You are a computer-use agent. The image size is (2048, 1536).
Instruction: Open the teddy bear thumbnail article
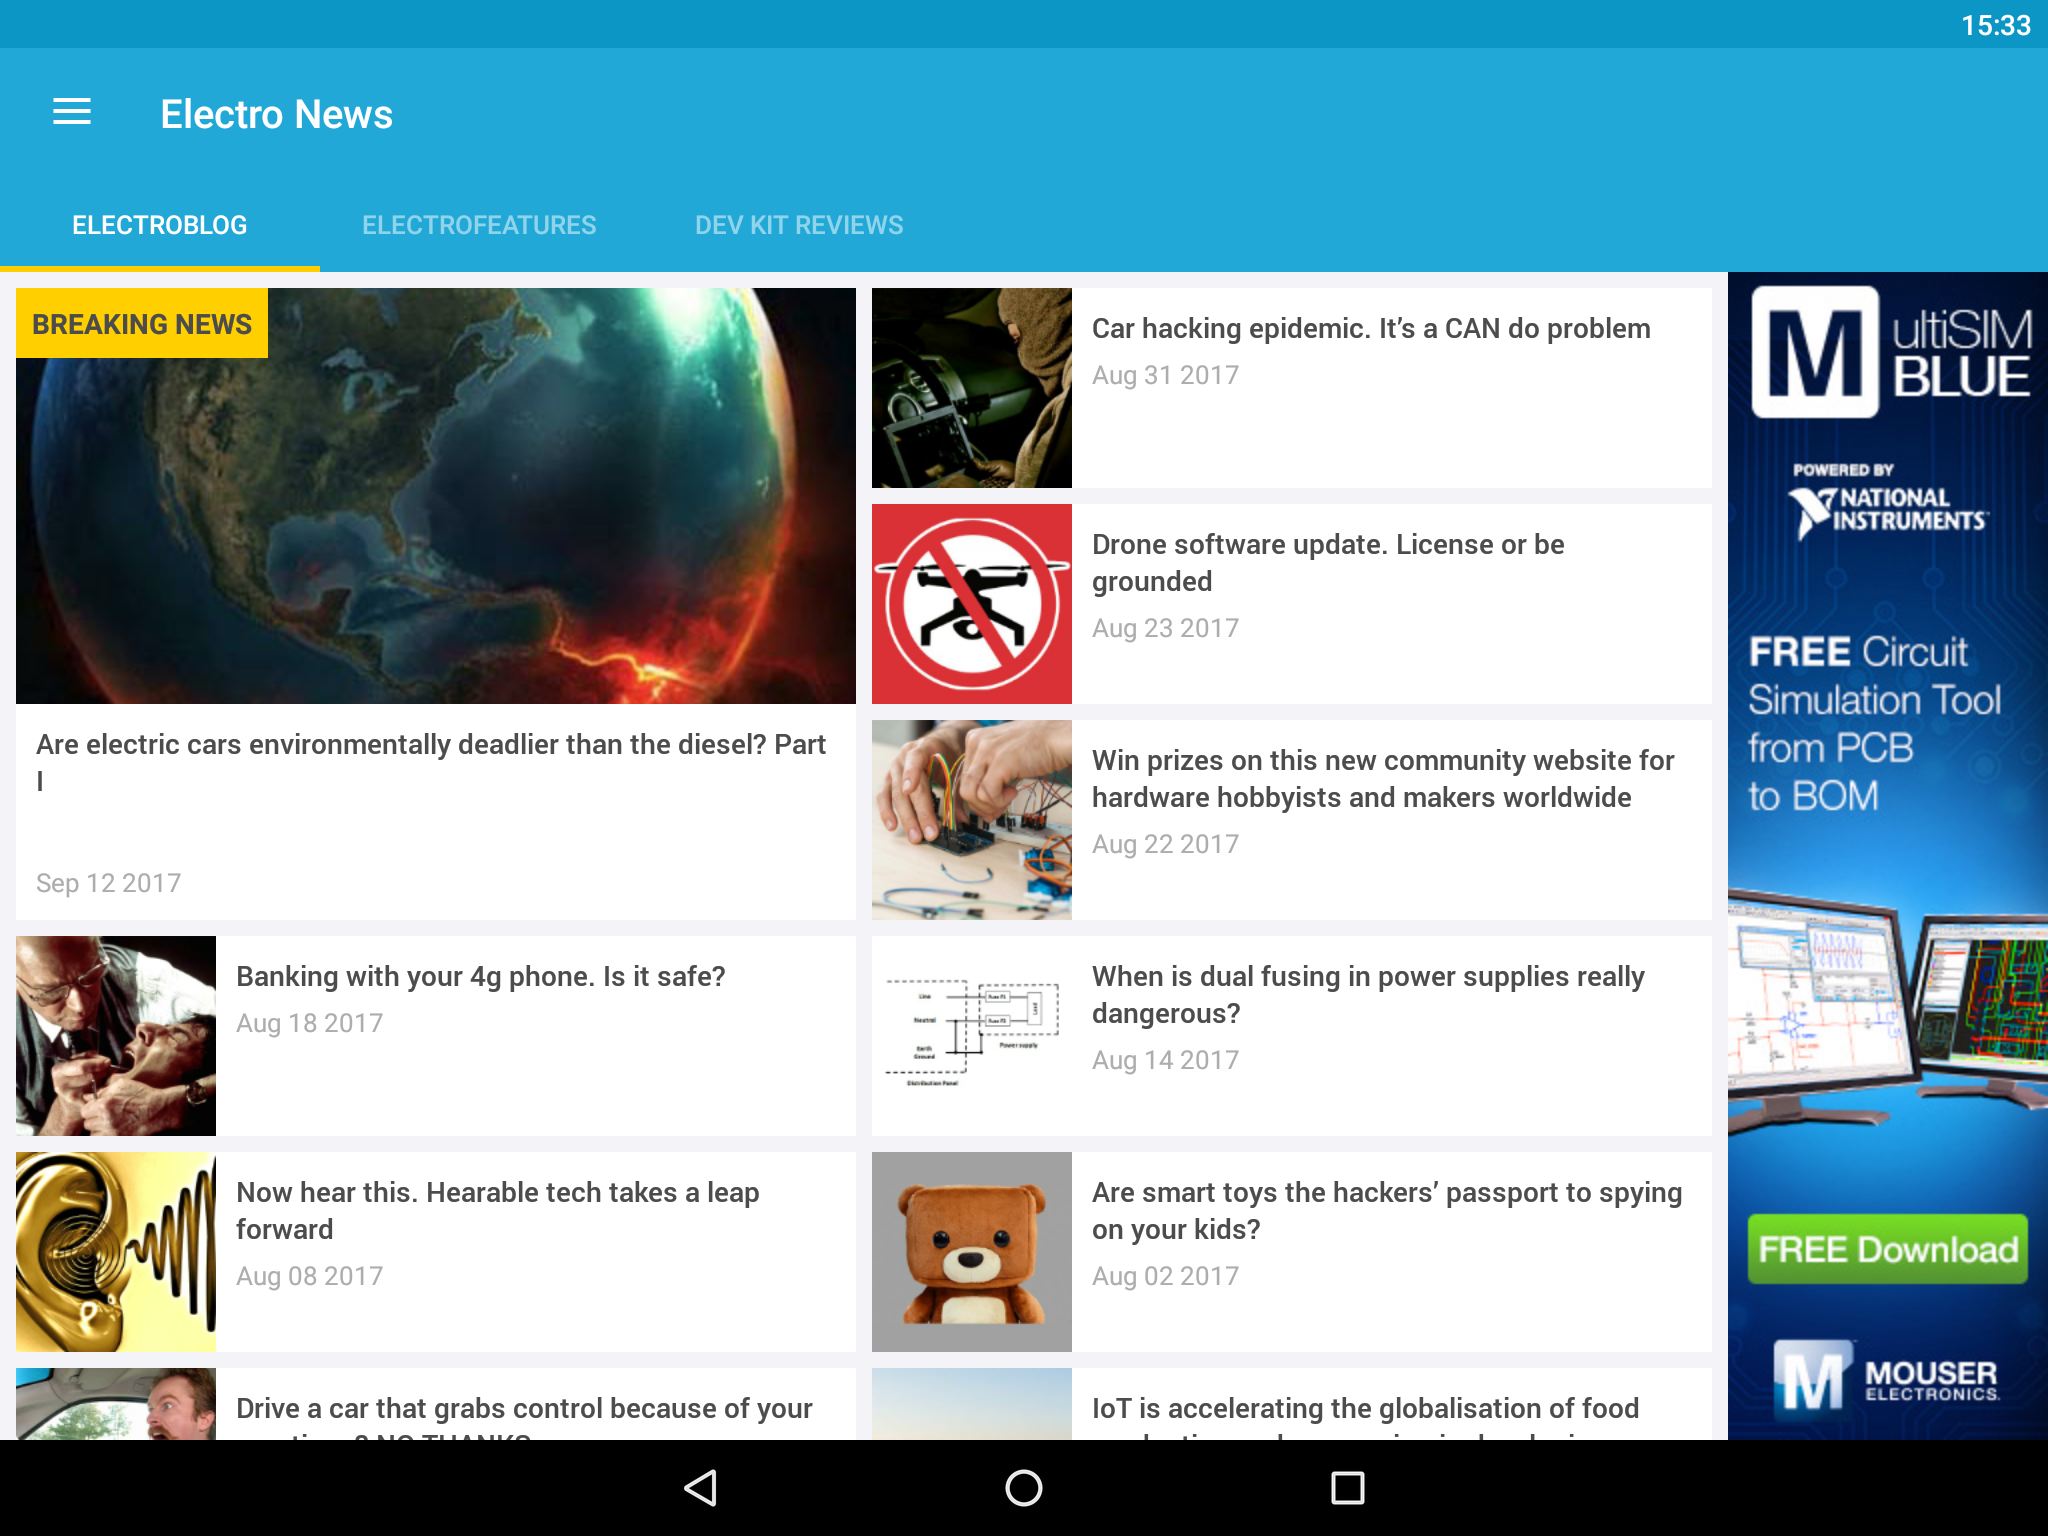coord(972,1252)
